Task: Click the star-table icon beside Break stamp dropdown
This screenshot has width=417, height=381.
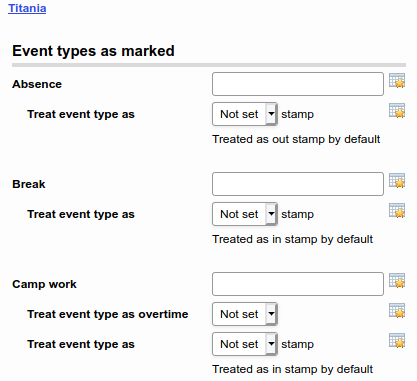Action: [x=397, y=211]
